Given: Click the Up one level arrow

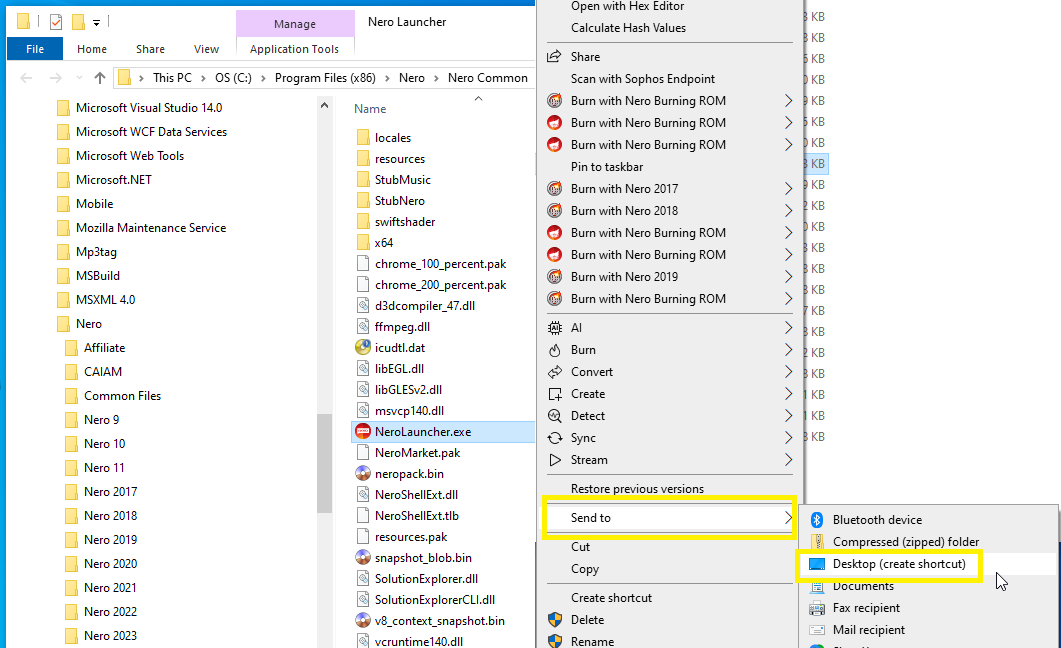Looking at the screenshot, I should tap(100, 78).
